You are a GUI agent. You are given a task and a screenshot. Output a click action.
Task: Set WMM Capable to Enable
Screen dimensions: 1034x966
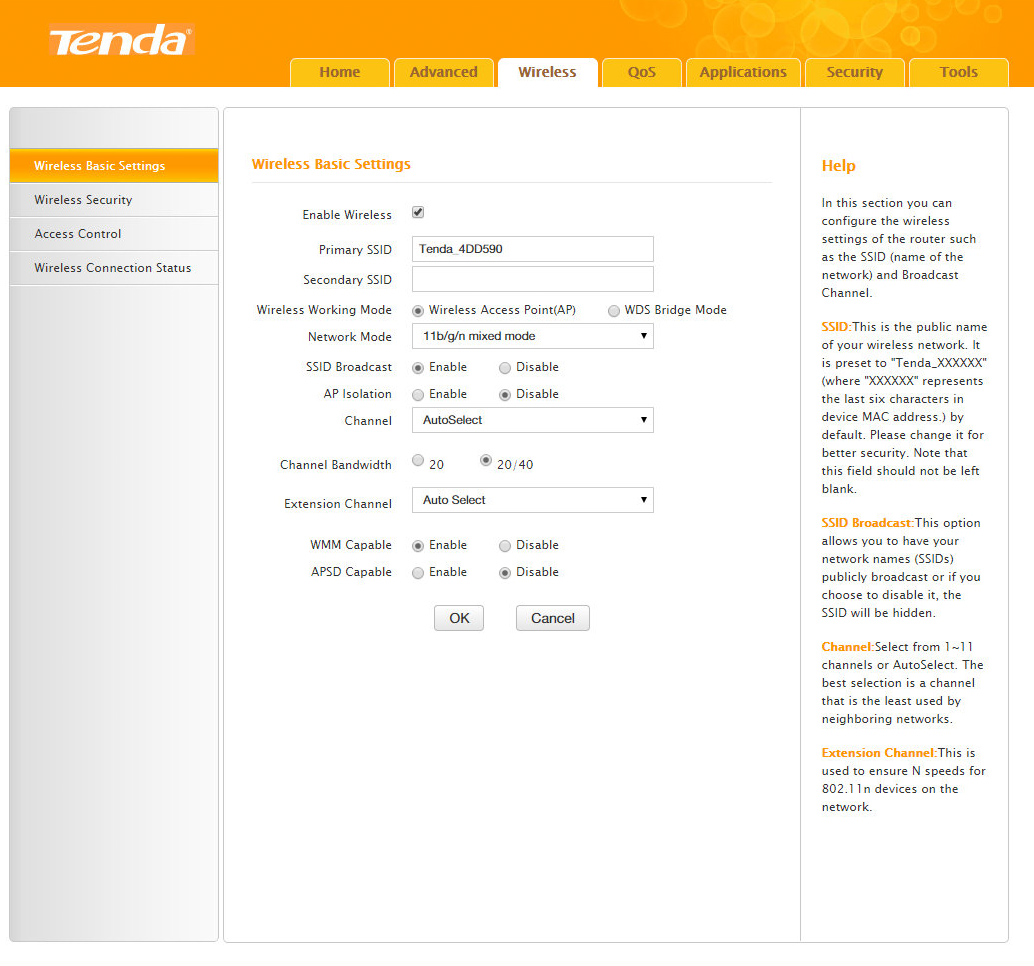(417, 546)
